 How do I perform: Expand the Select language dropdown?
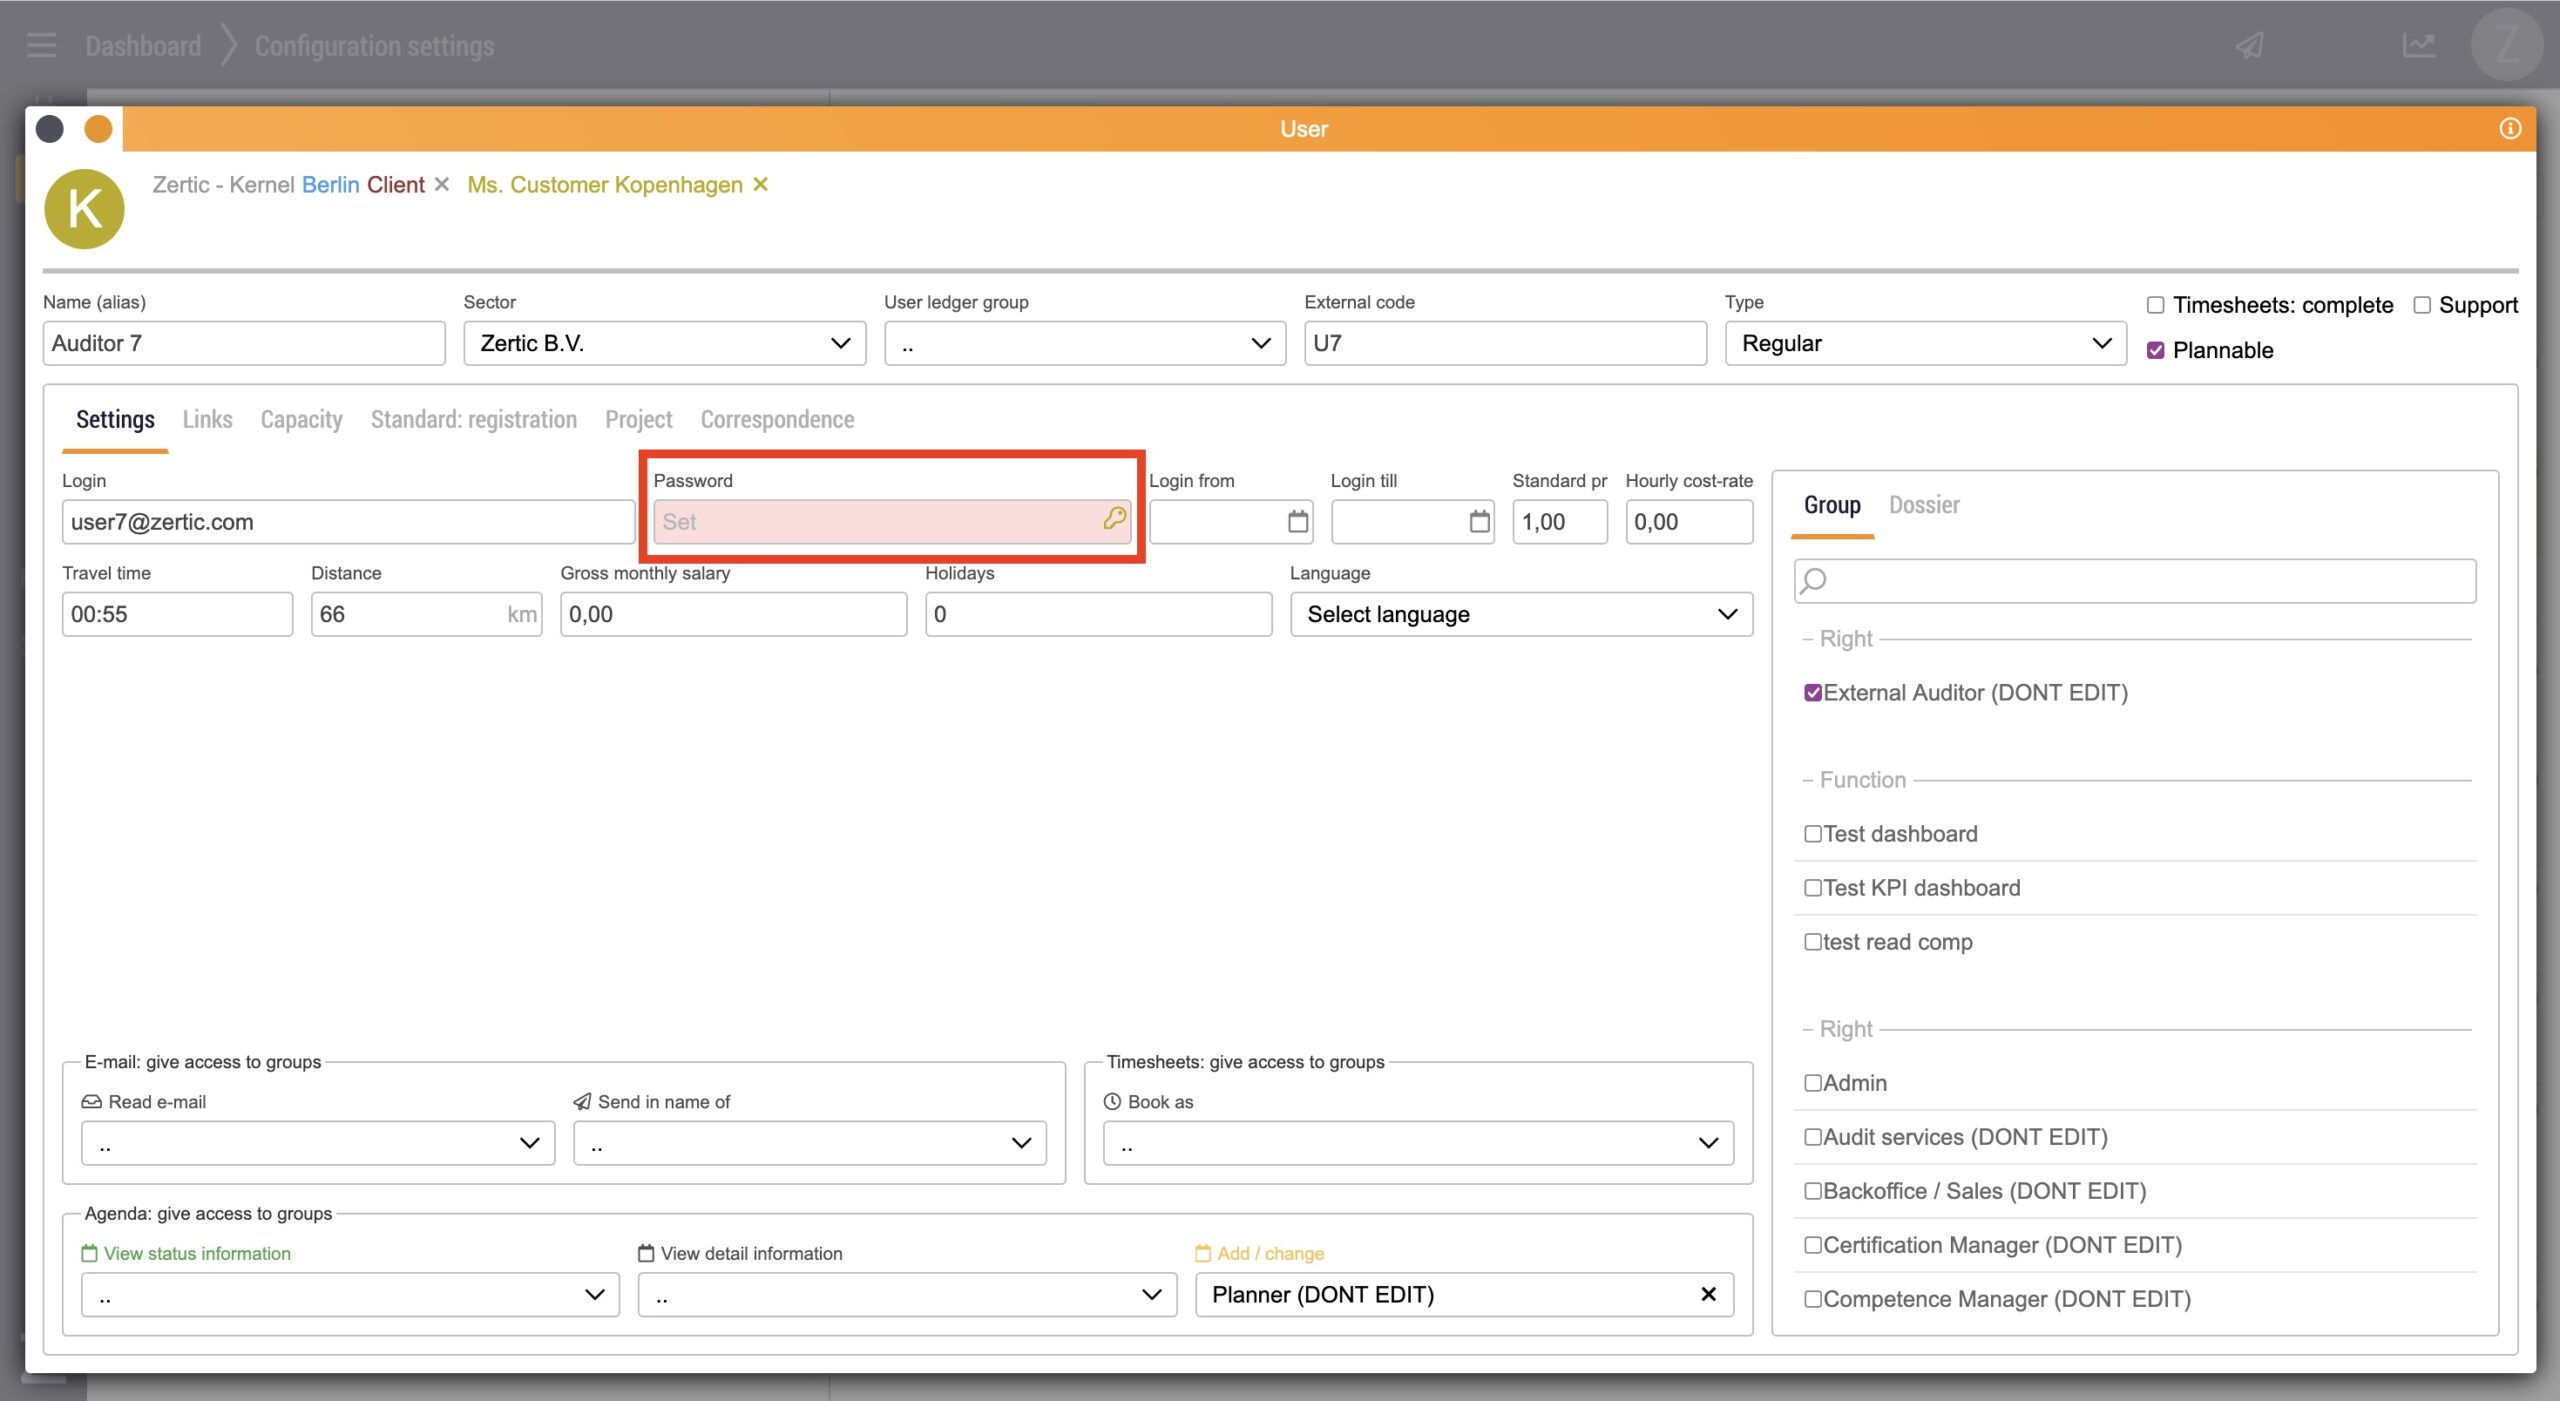[1520, 614]
